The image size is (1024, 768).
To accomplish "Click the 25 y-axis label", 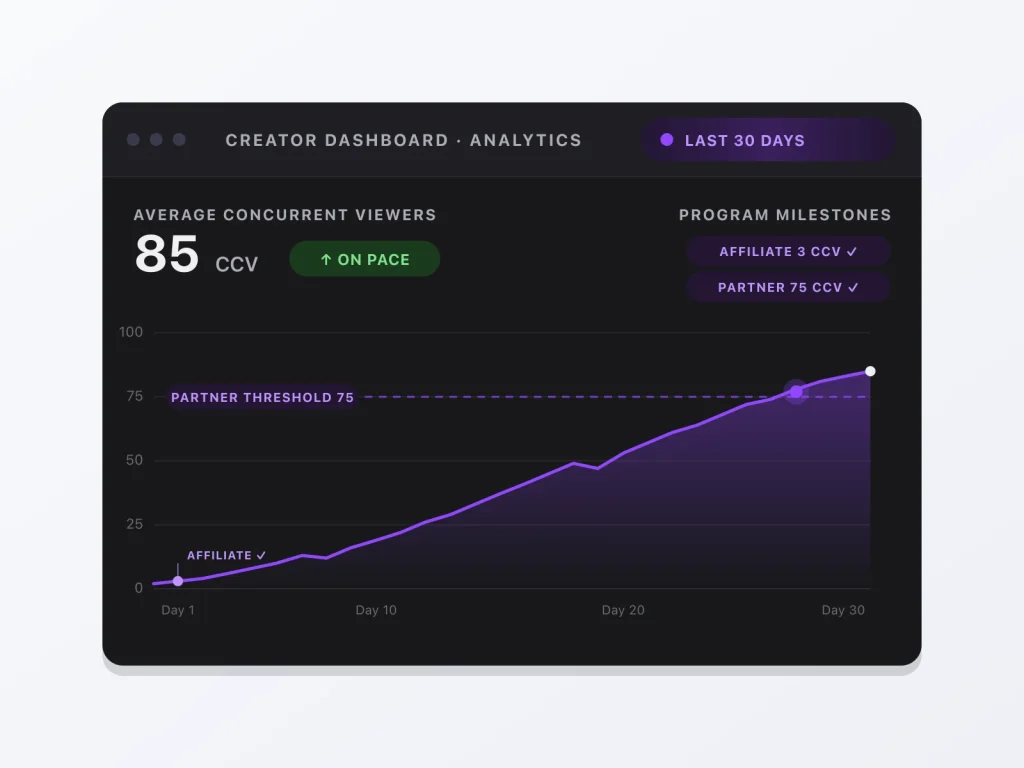I will [135, 524].
